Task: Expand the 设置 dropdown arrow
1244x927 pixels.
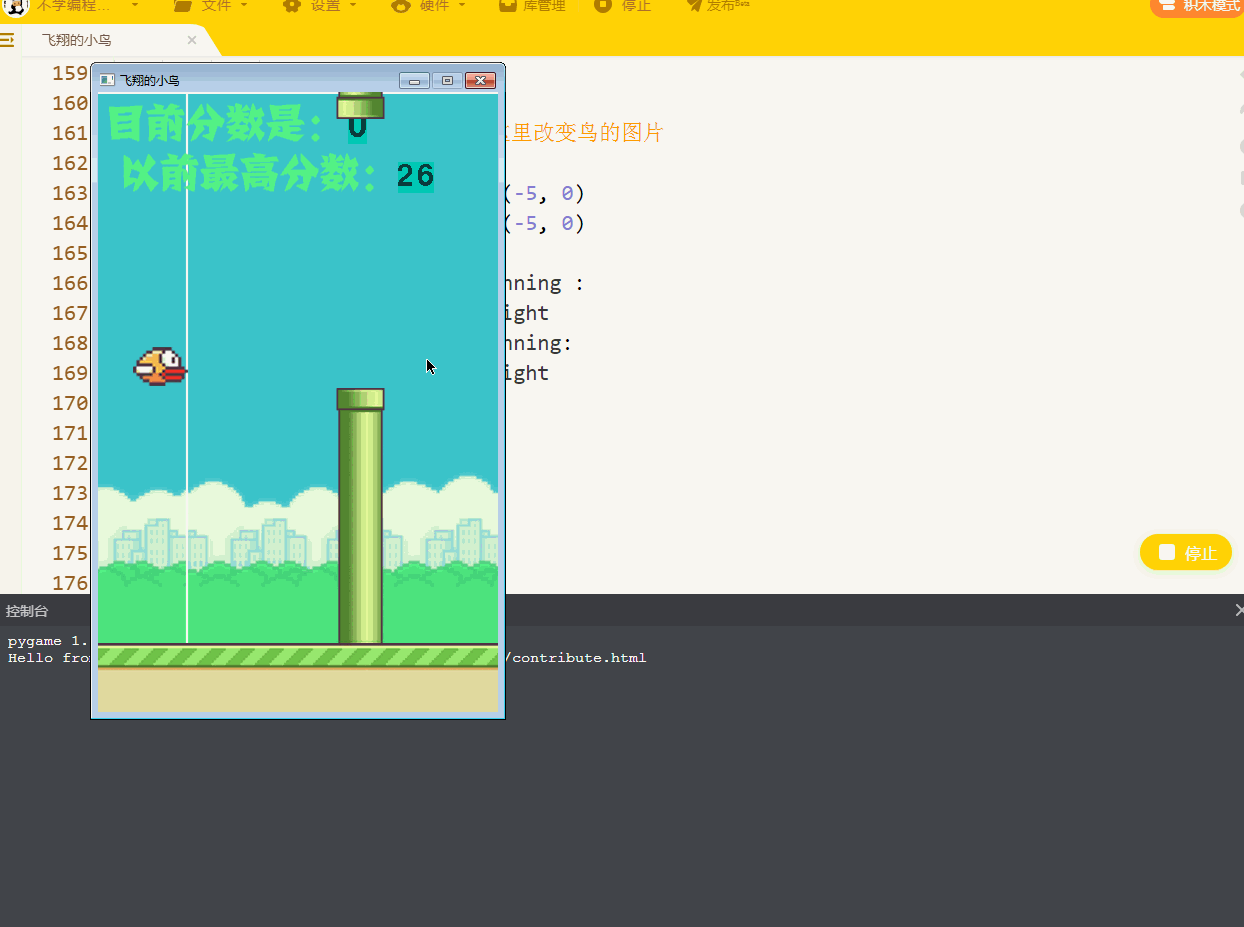Action: pyautogui.click(x=353, y=5)
